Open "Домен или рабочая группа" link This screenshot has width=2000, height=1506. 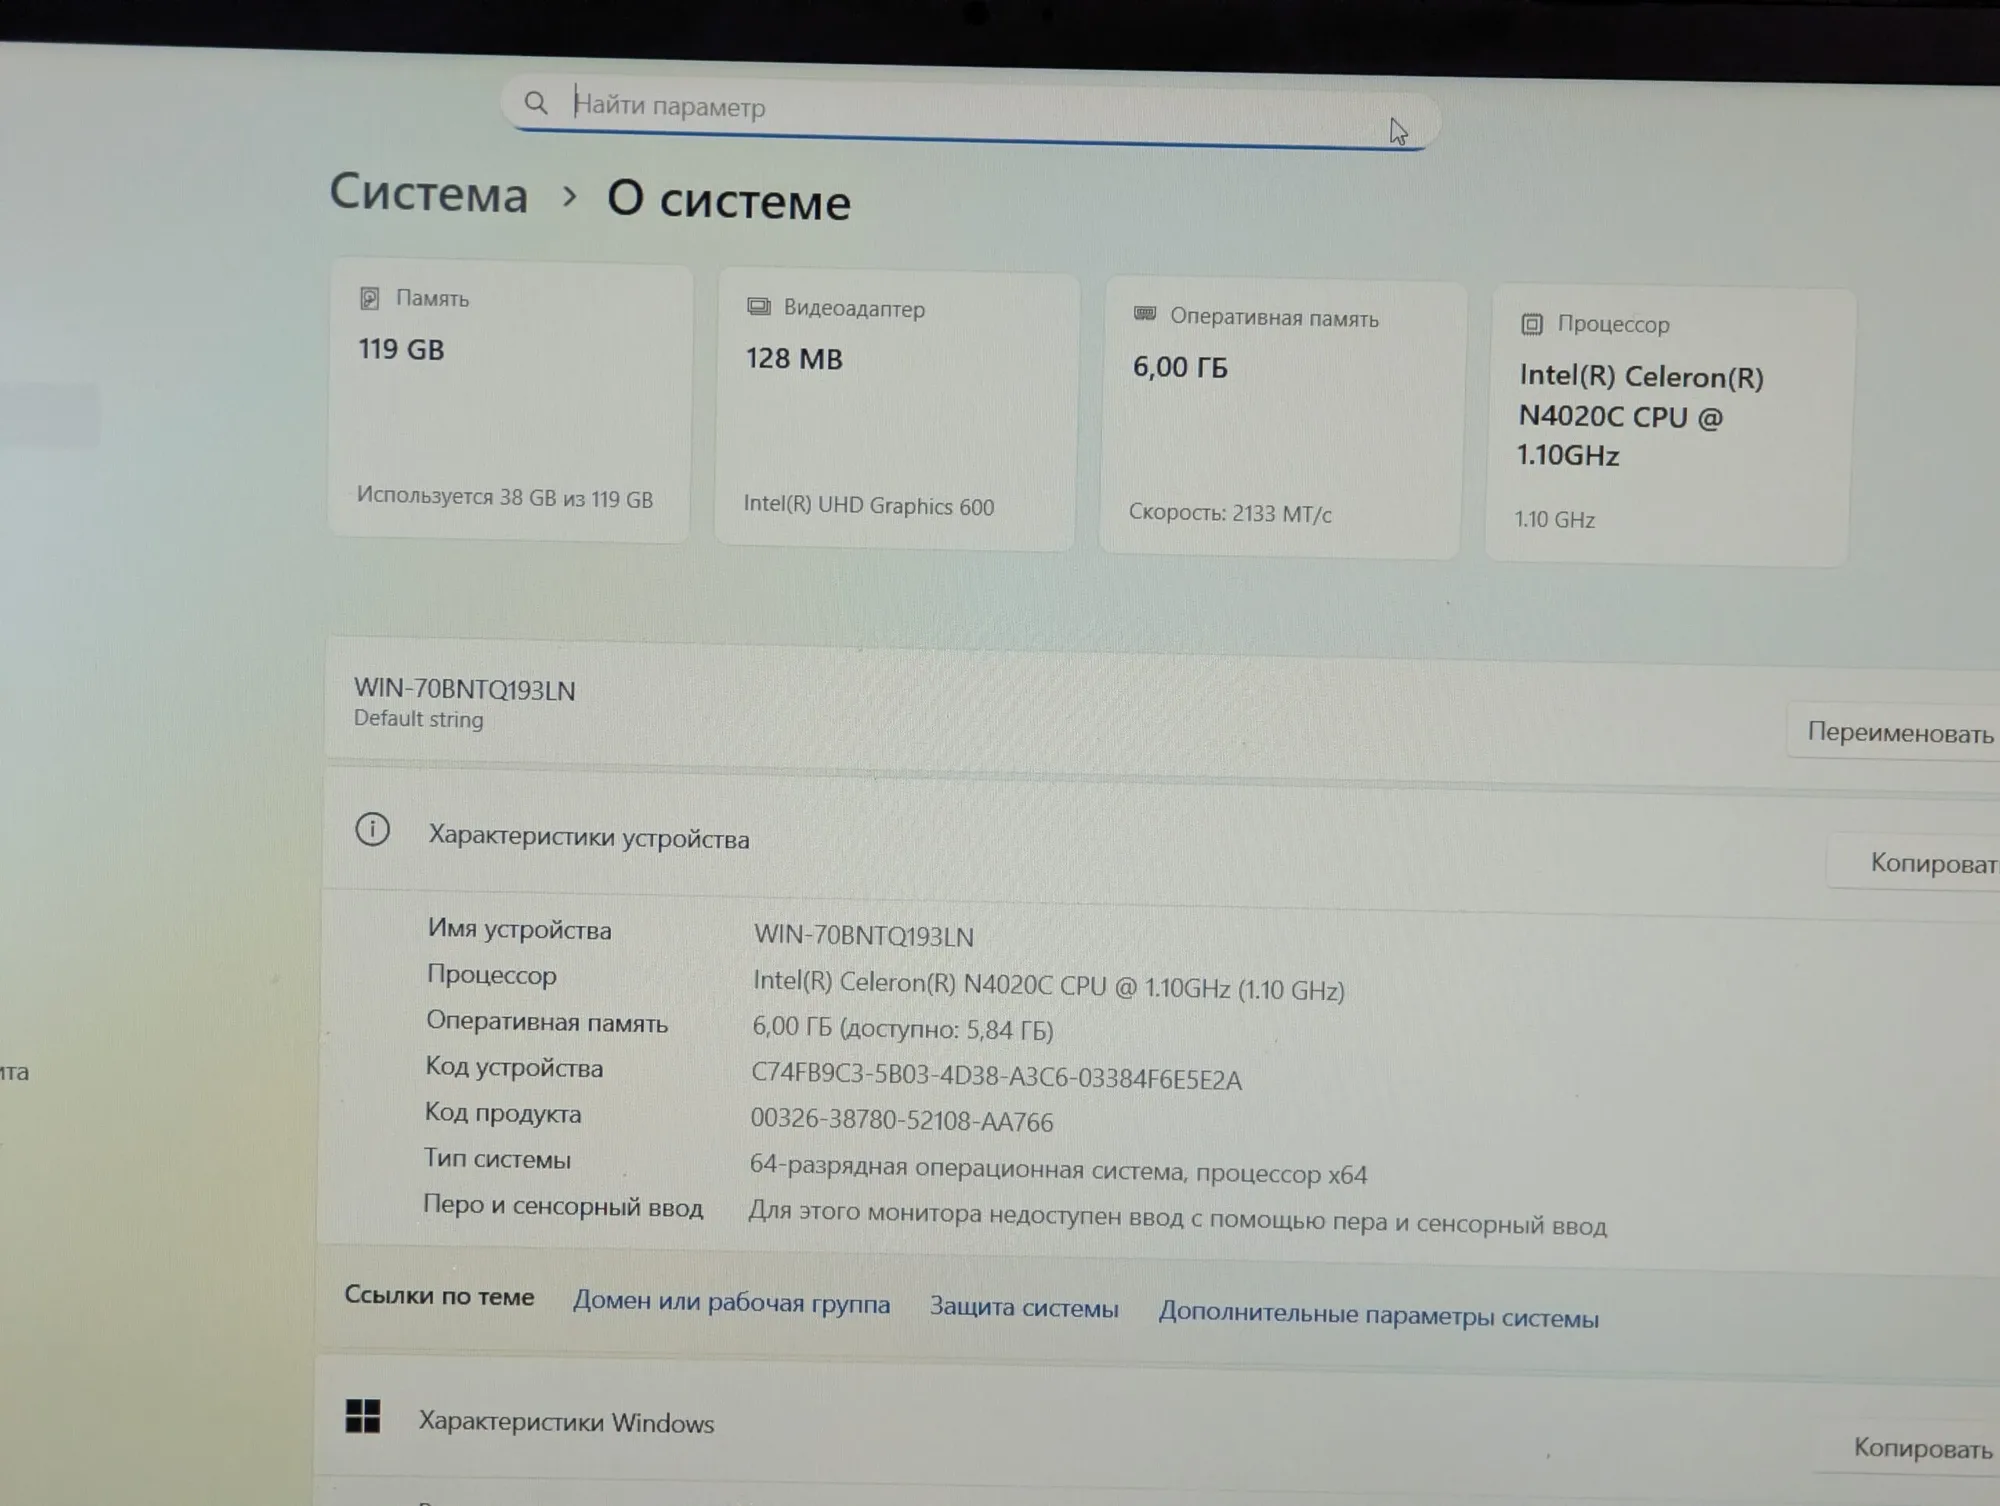pyautogui.click(x=731, y=1303)
